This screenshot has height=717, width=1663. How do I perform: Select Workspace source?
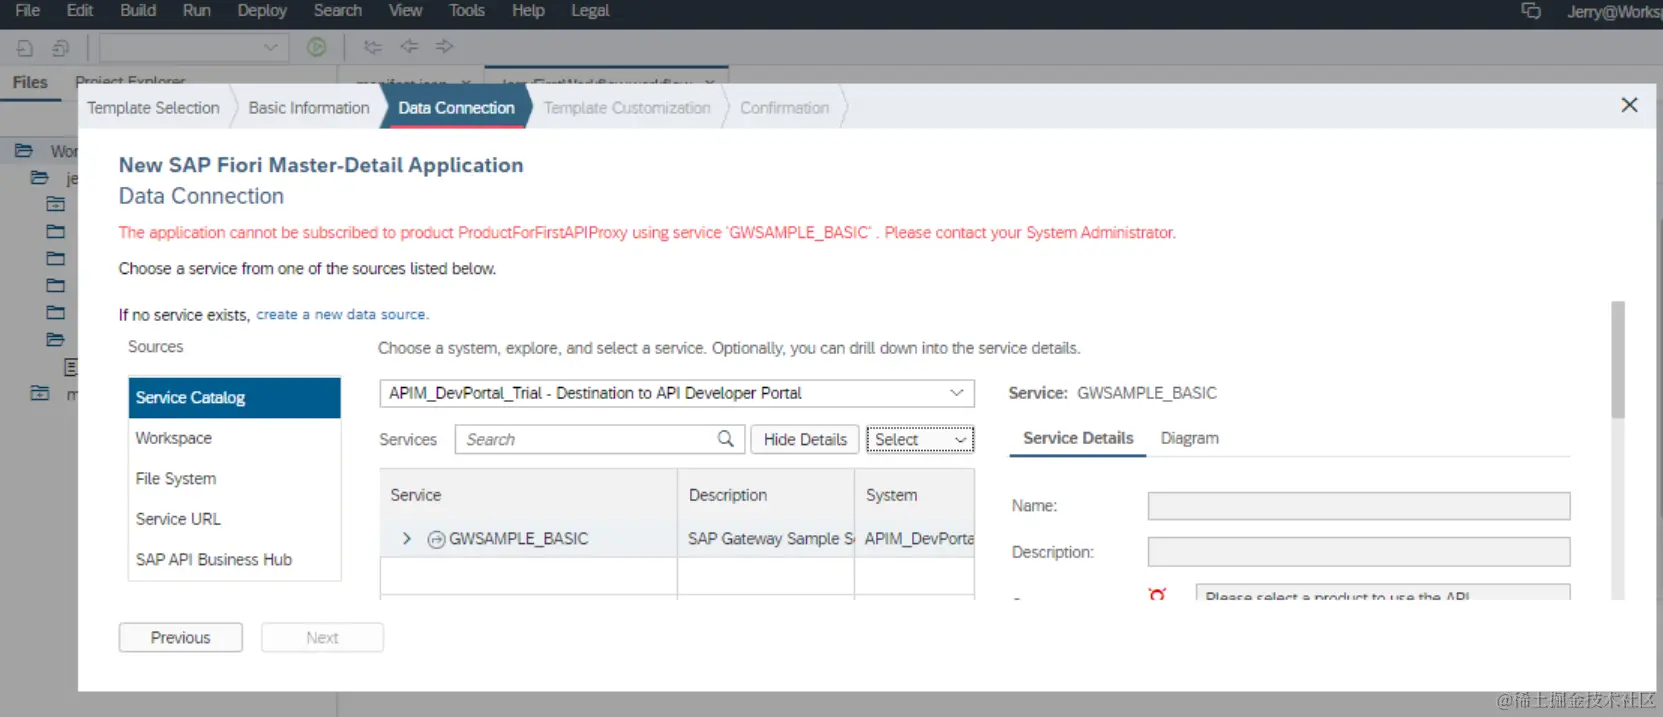pyautogui.click(x=234, y=438)
